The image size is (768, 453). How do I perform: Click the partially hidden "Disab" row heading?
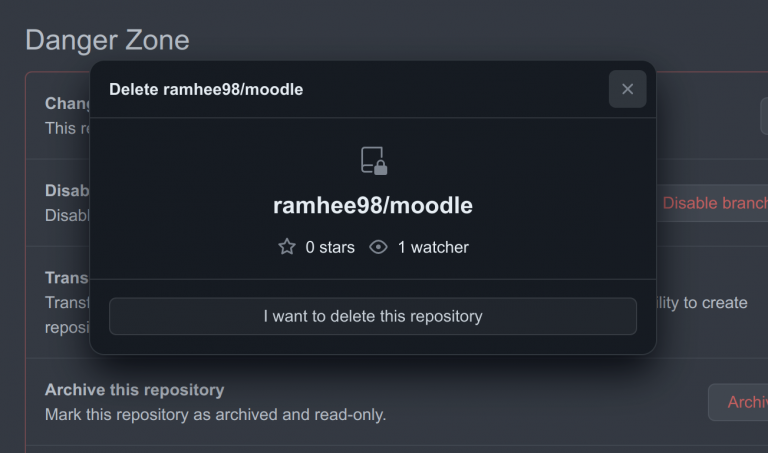pos(68,190)
